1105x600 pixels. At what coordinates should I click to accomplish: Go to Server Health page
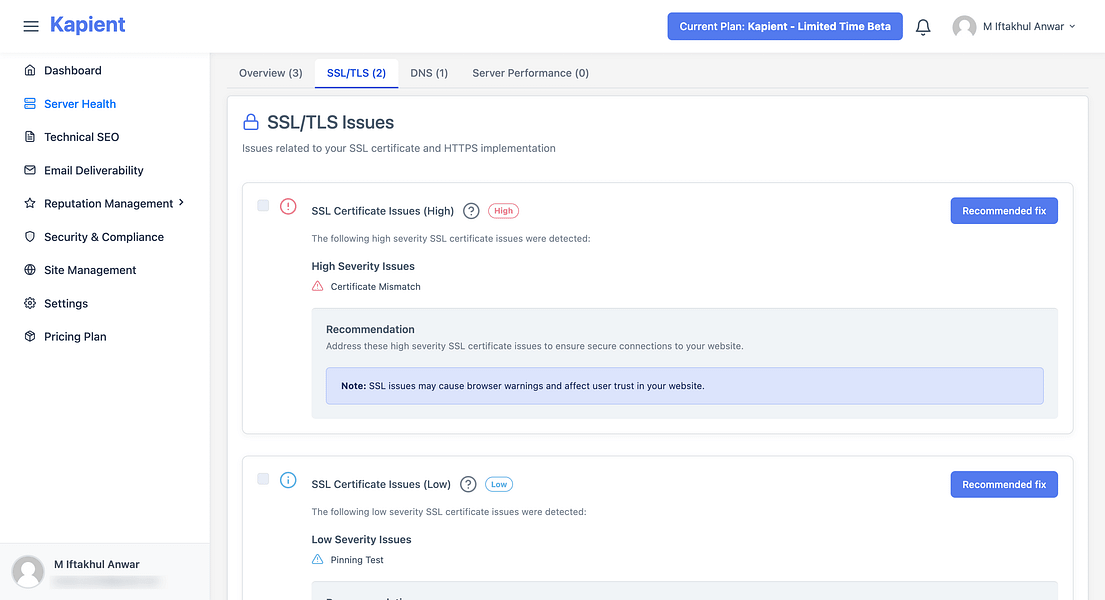click(80, 104)
